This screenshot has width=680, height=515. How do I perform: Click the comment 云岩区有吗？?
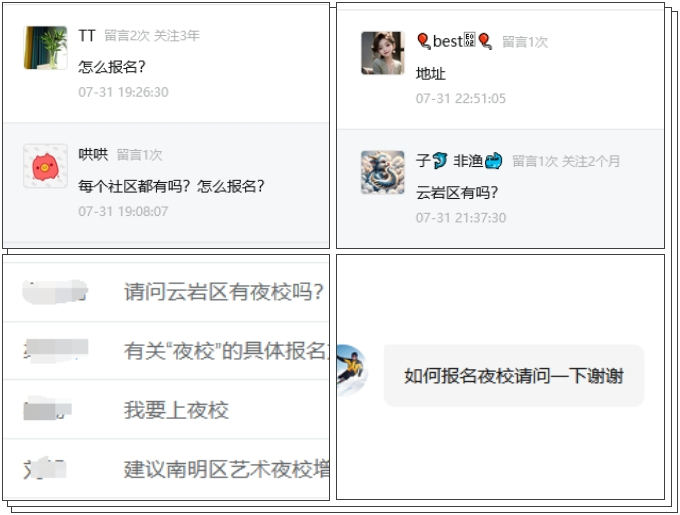(457, 192)
